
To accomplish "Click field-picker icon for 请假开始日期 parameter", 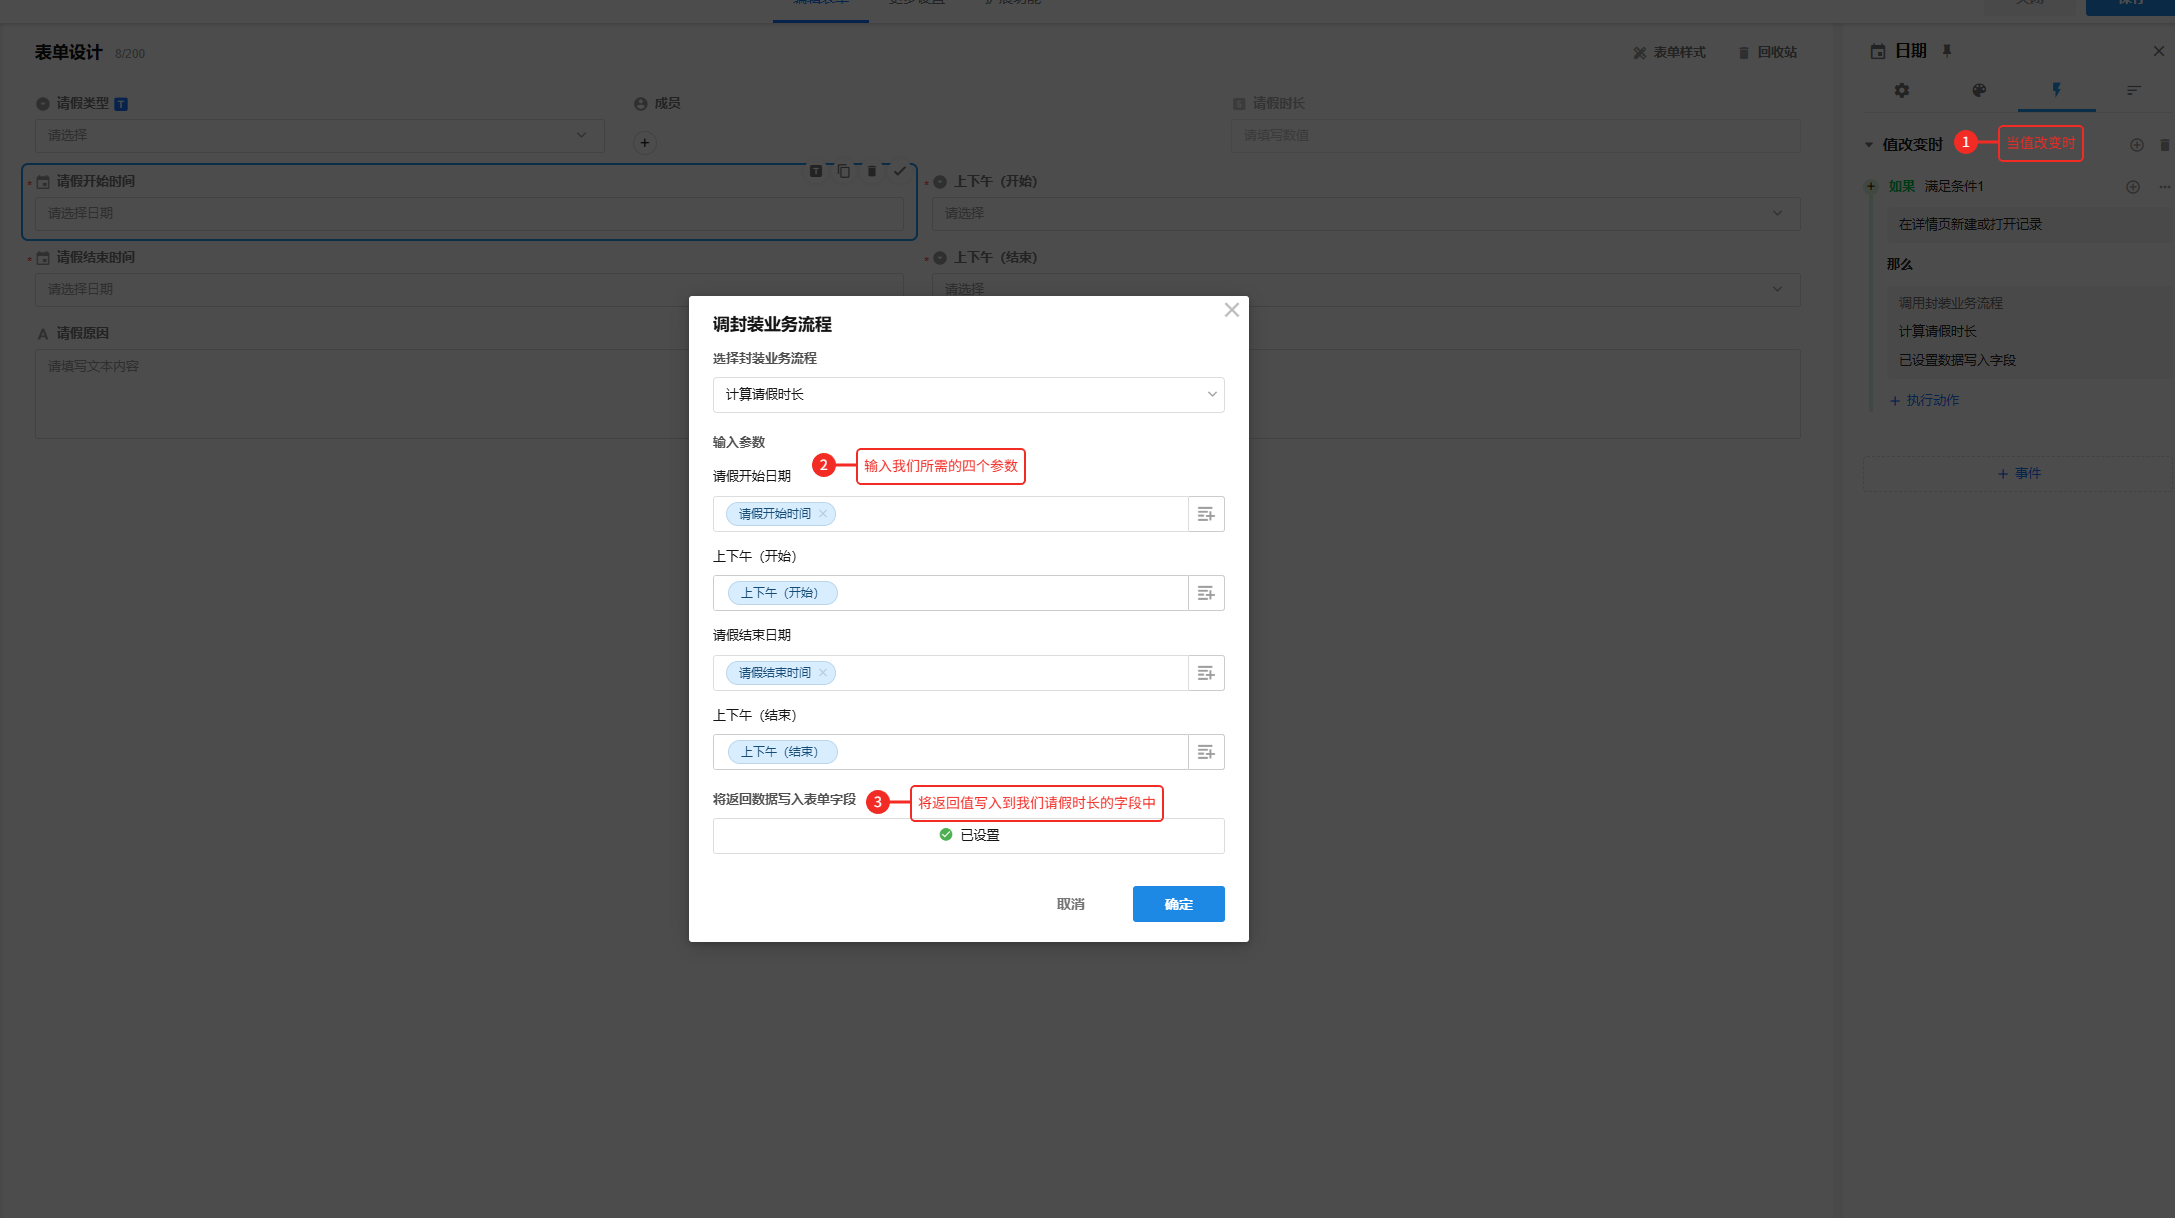I will [x=1206, y=514].
